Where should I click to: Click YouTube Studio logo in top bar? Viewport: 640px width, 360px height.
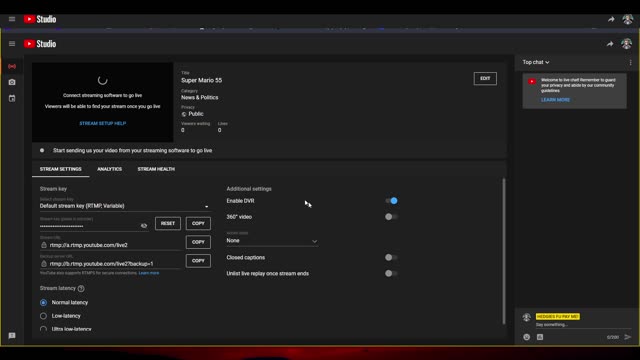(x=40, y=19)
